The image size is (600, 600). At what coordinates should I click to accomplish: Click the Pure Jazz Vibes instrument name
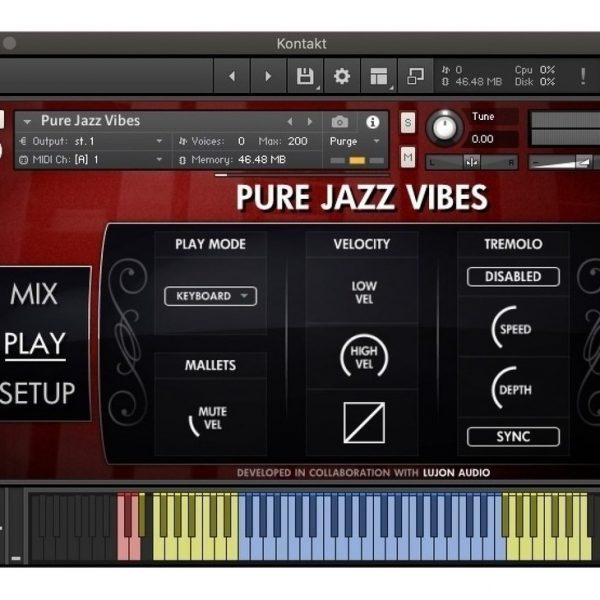click(90, 121)
